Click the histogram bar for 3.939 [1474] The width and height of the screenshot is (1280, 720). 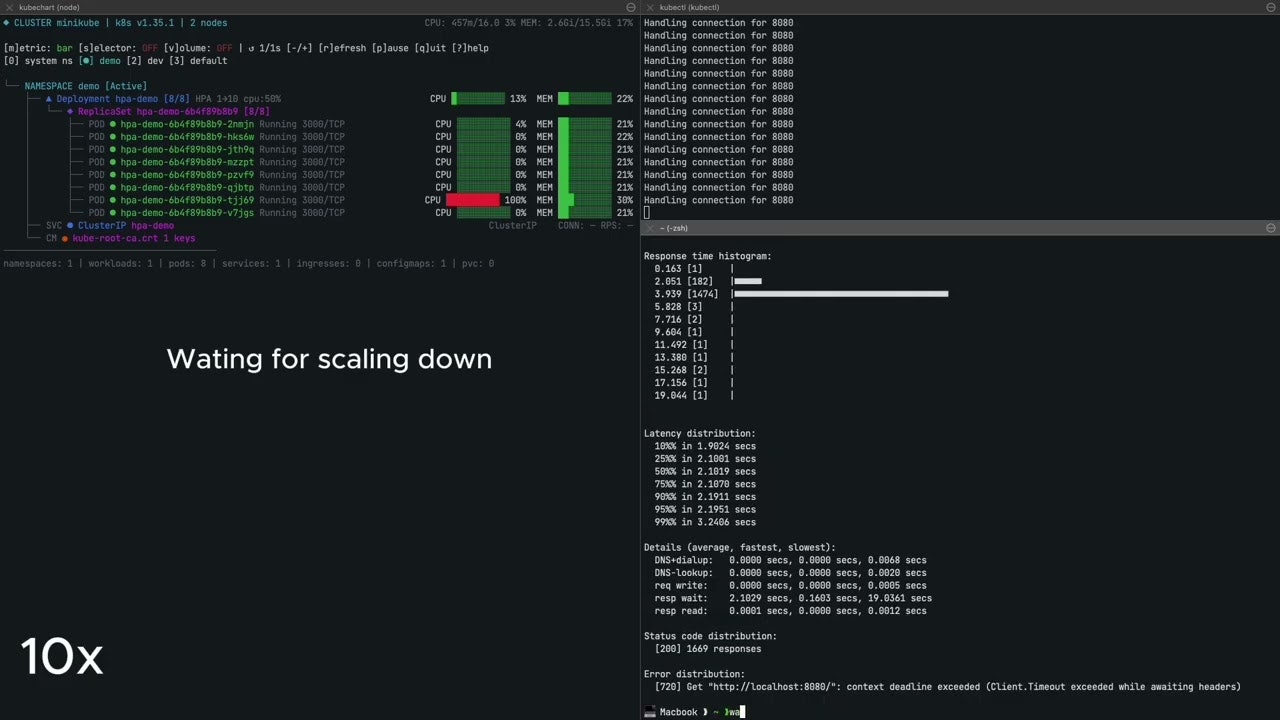click(x=841, y=294)
